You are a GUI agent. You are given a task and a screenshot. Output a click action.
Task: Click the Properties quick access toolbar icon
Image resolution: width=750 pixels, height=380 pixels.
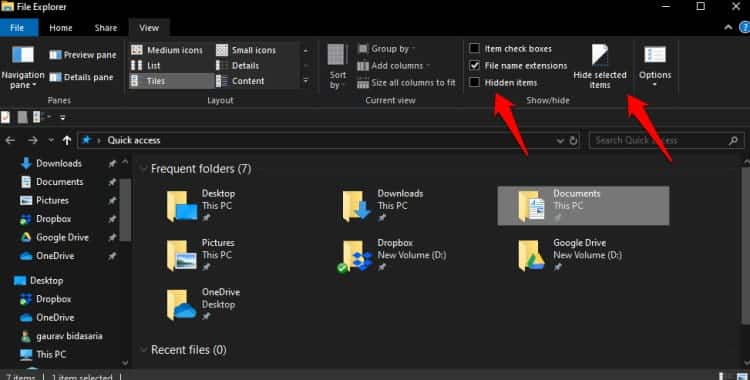tap(6, 117)
